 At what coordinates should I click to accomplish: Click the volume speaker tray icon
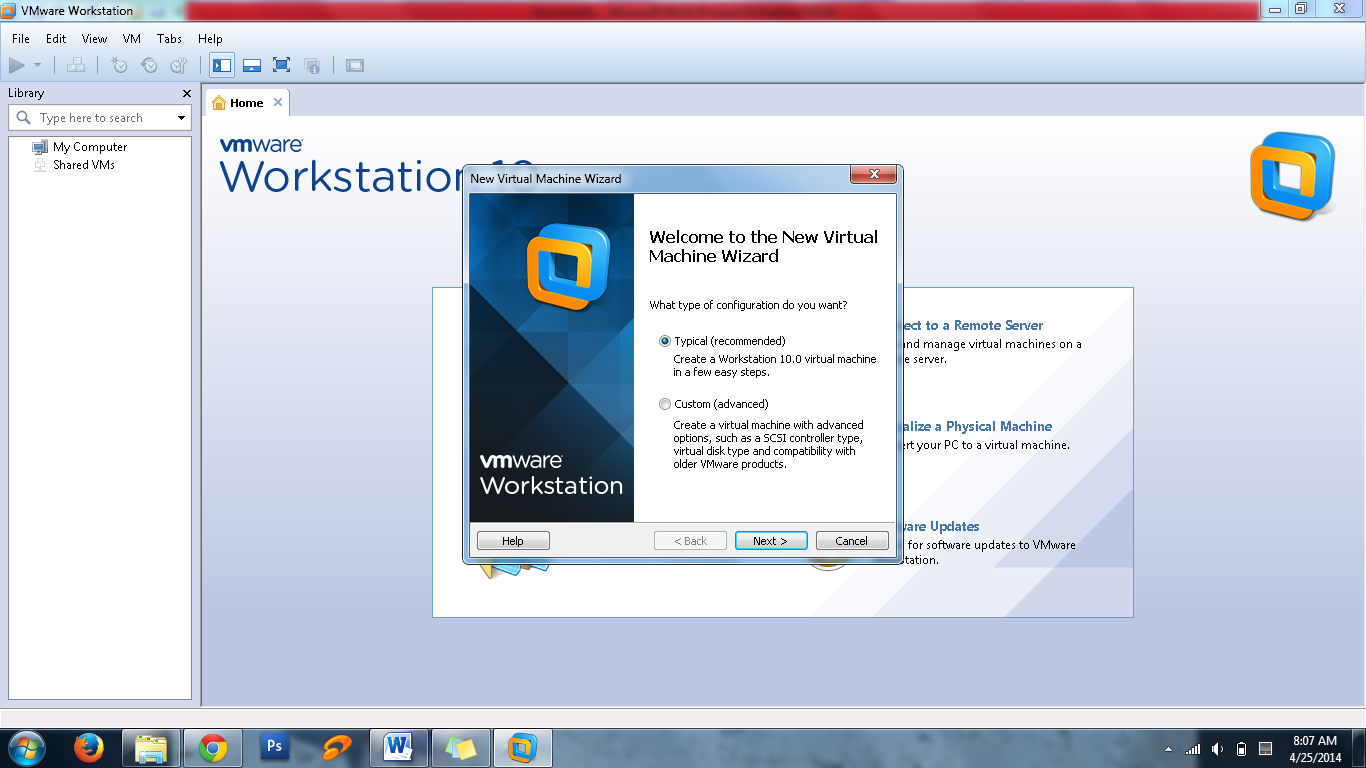tap(1217, 749)
